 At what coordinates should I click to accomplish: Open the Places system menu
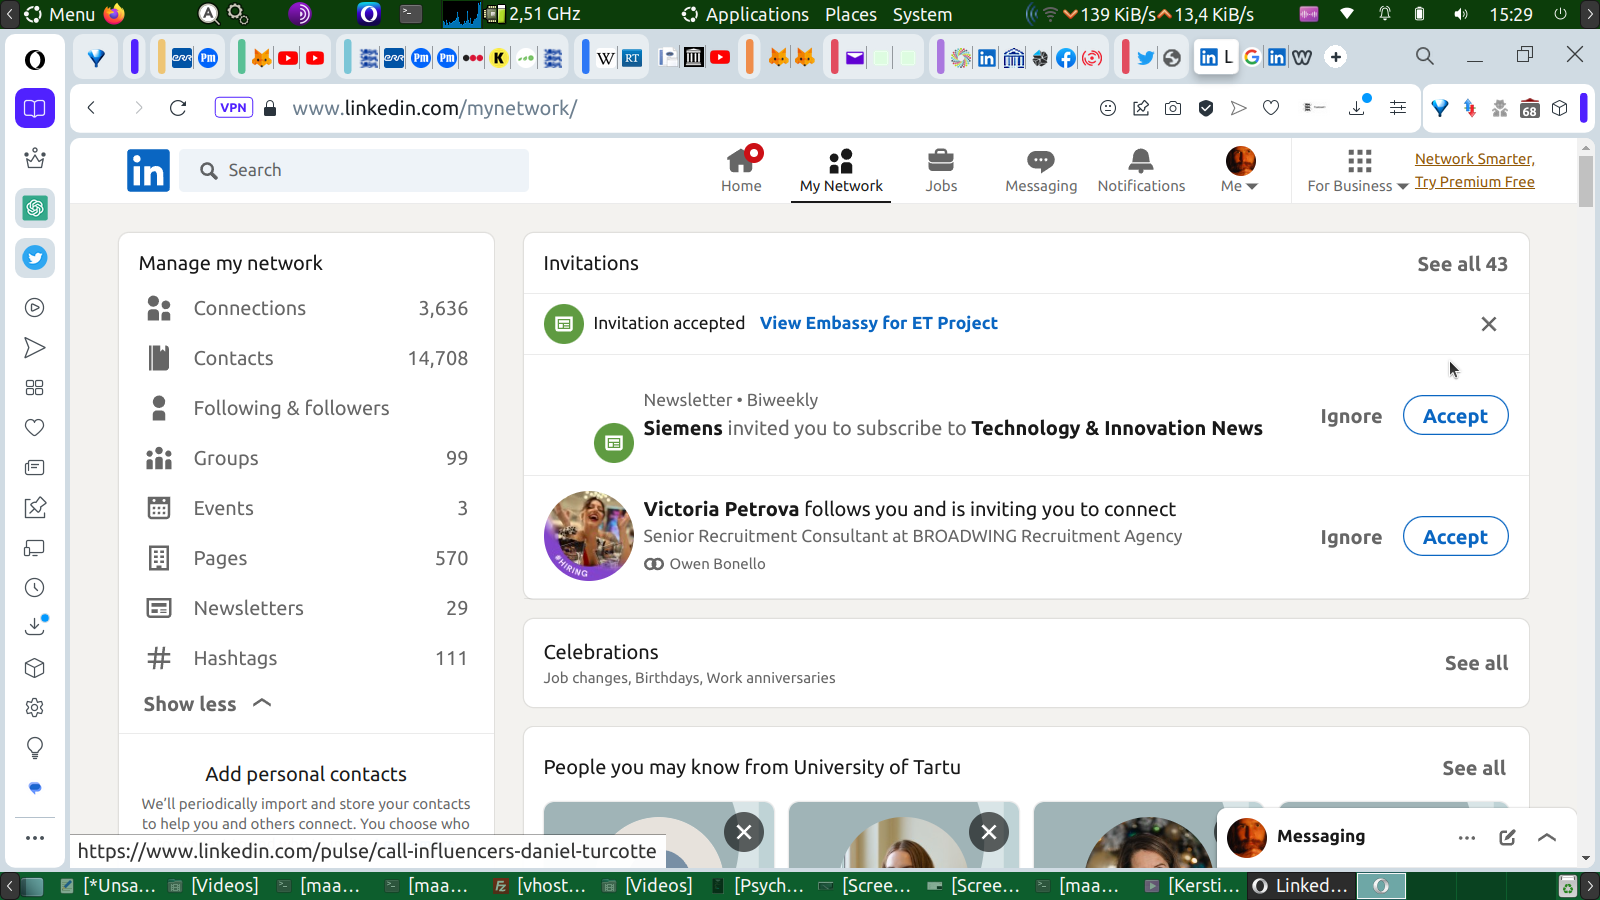851,14
